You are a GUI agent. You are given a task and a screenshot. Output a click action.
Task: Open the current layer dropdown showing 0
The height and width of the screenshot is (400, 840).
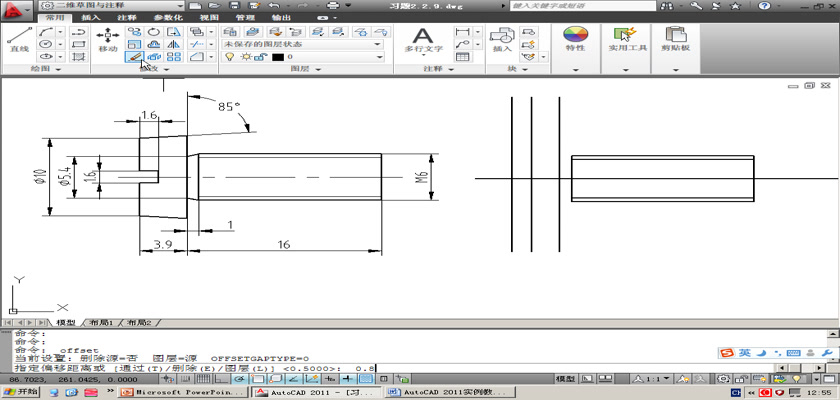(x=303, y=57)
